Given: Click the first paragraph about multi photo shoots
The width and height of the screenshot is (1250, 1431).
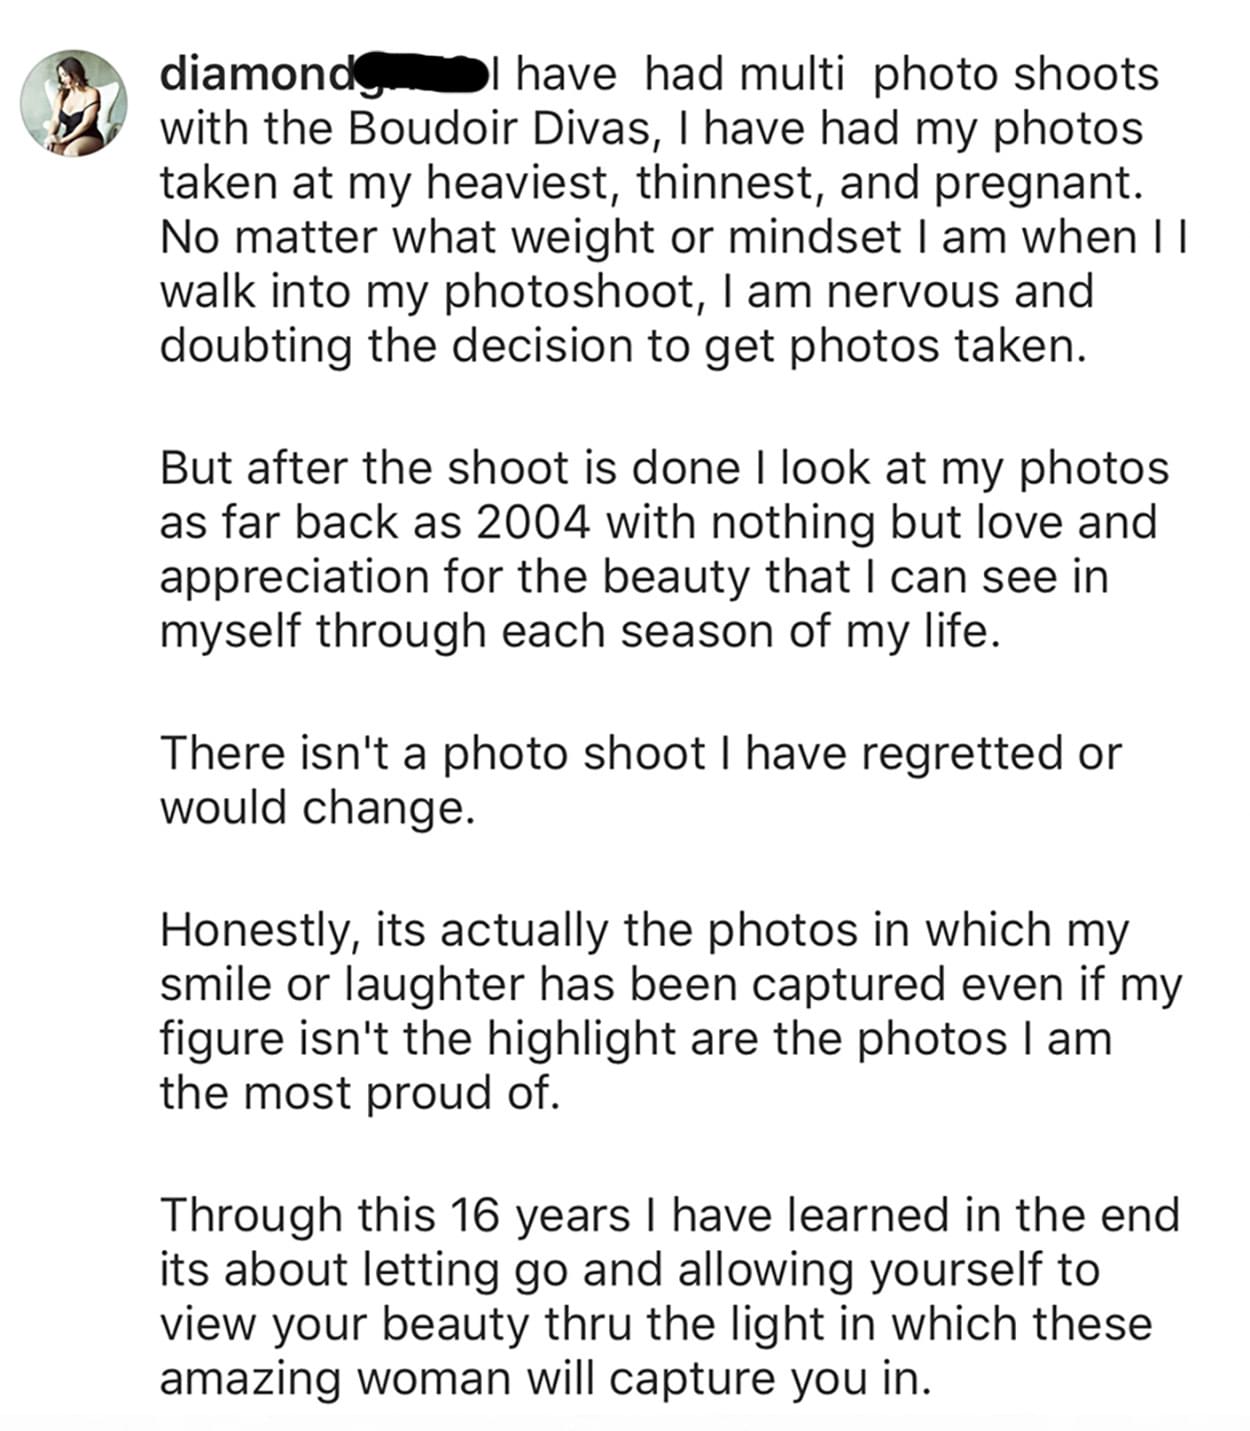Looking at the screenshot, I should [x=672, y=210].
